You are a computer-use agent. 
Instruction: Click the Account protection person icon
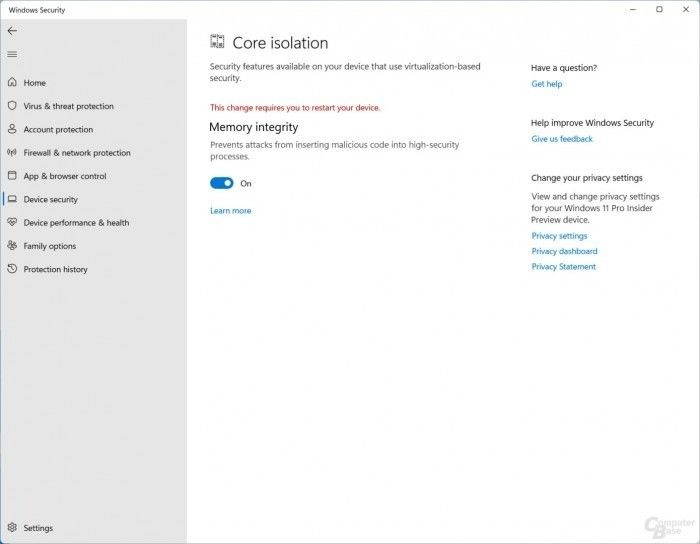[12, 129]
